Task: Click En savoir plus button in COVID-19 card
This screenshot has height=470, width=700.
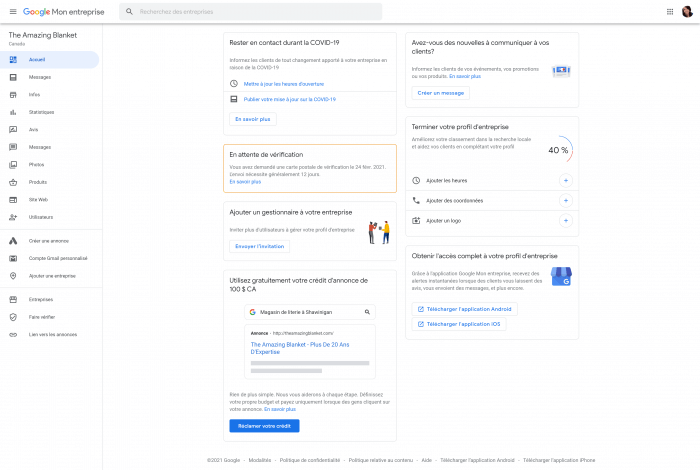Action: [x=253, y=119]
